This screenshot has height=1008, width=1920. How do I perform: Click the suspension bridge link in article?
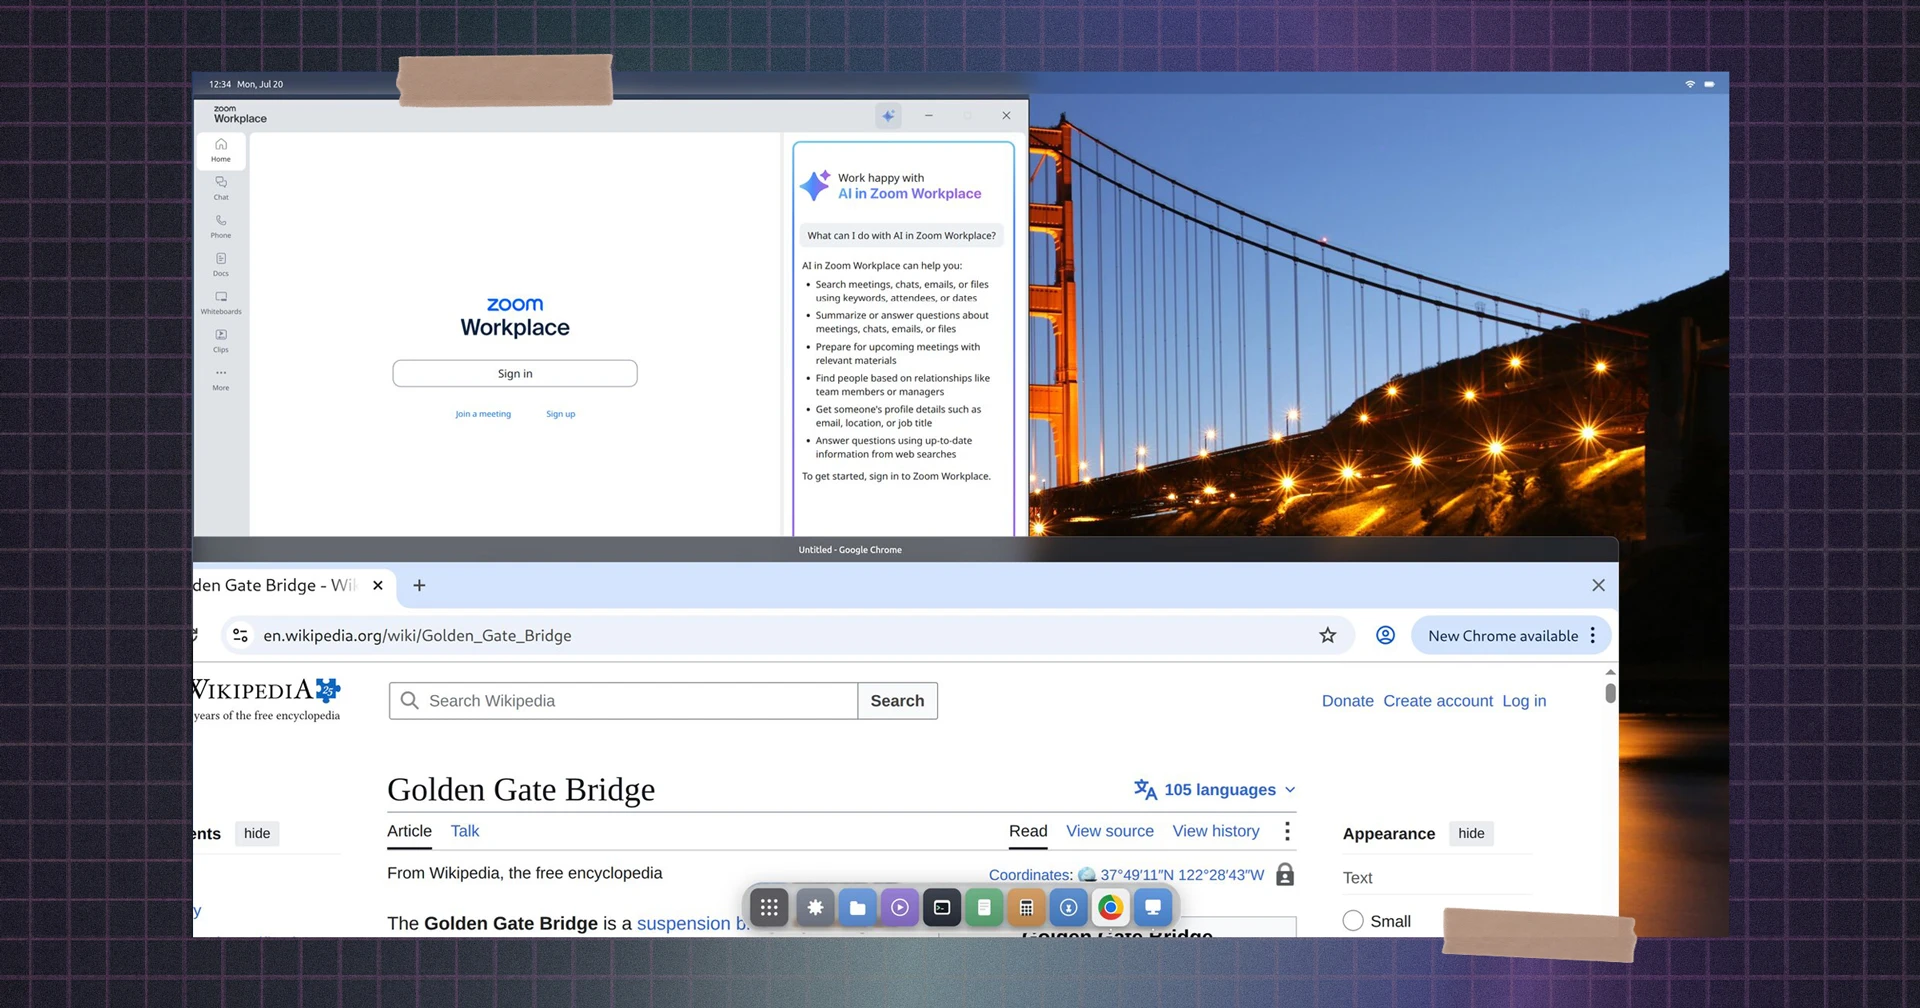(693, 923)
